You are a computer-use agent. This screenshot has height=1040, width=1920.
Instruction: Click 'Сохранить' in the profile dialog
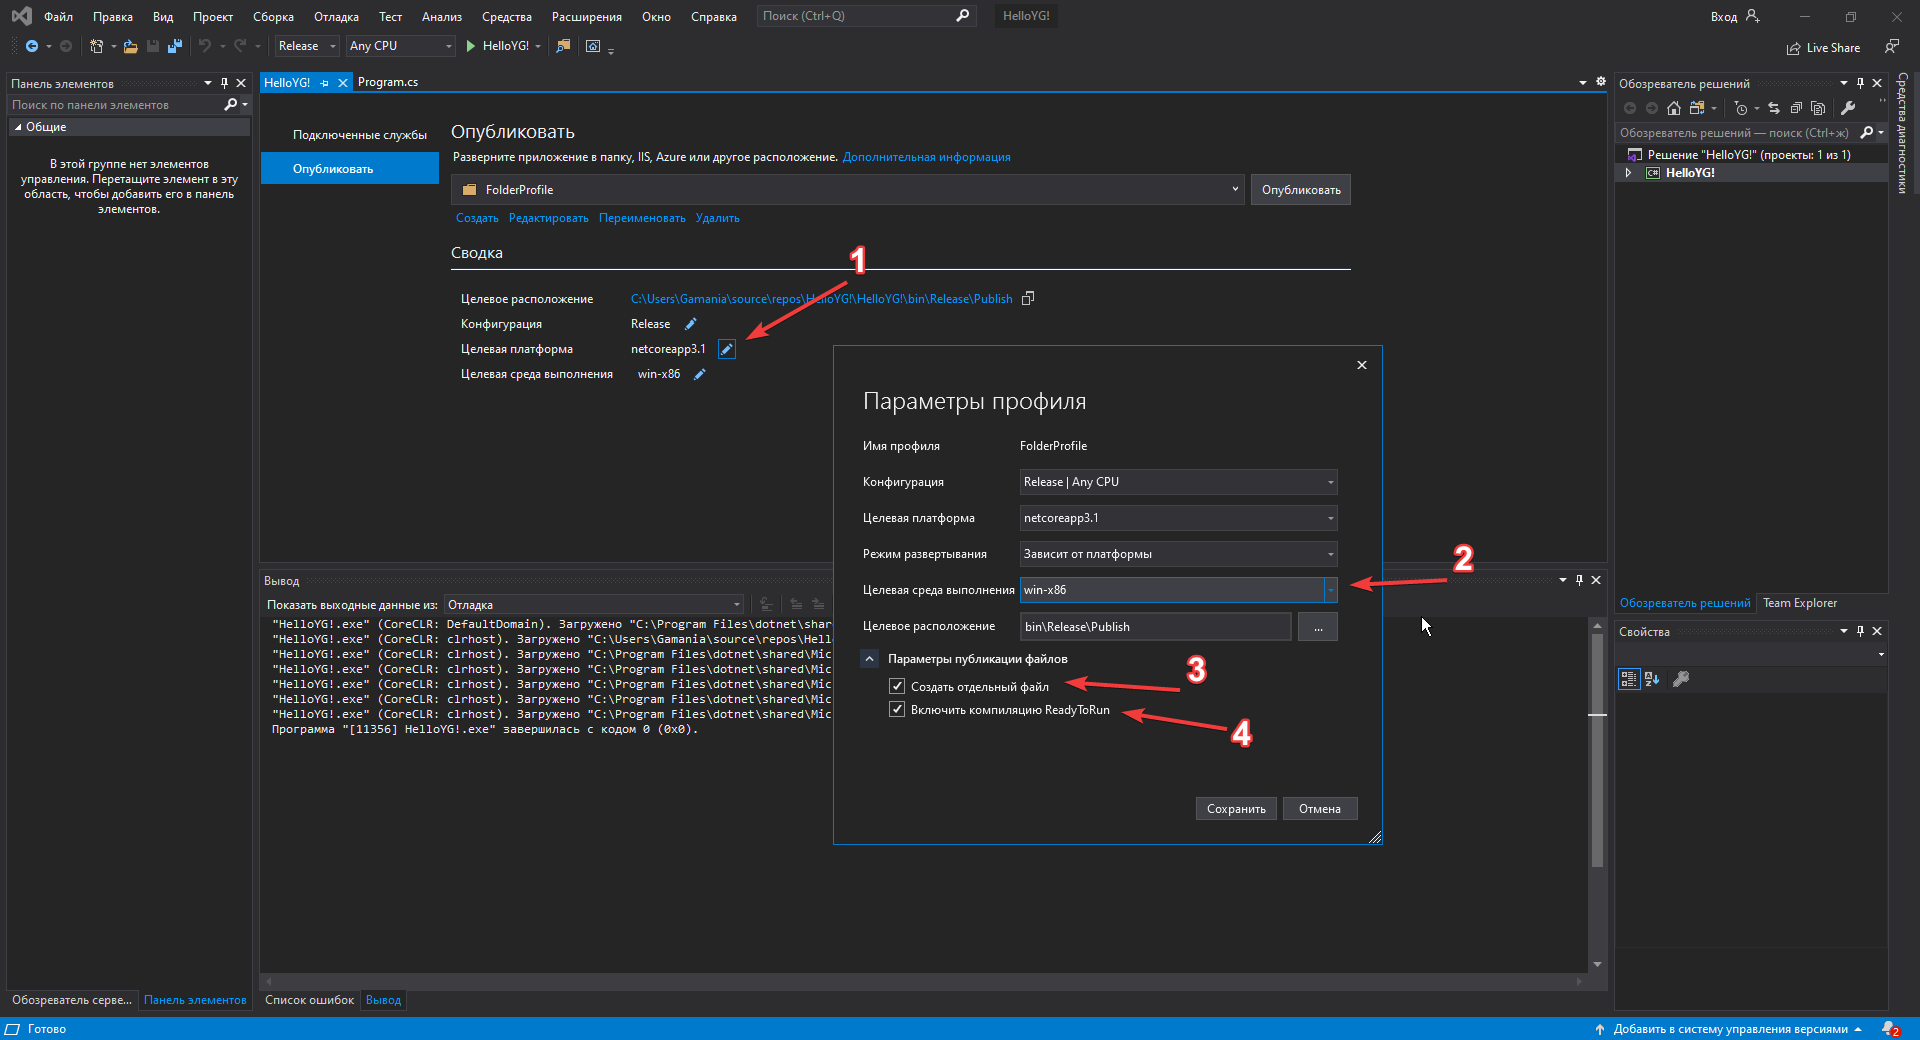click(x=1236, y=809)
